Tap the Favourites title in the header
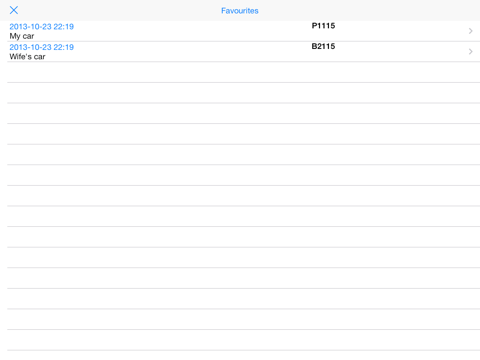Viewport: 480px width, 360px height. click(x=240, y=11)
